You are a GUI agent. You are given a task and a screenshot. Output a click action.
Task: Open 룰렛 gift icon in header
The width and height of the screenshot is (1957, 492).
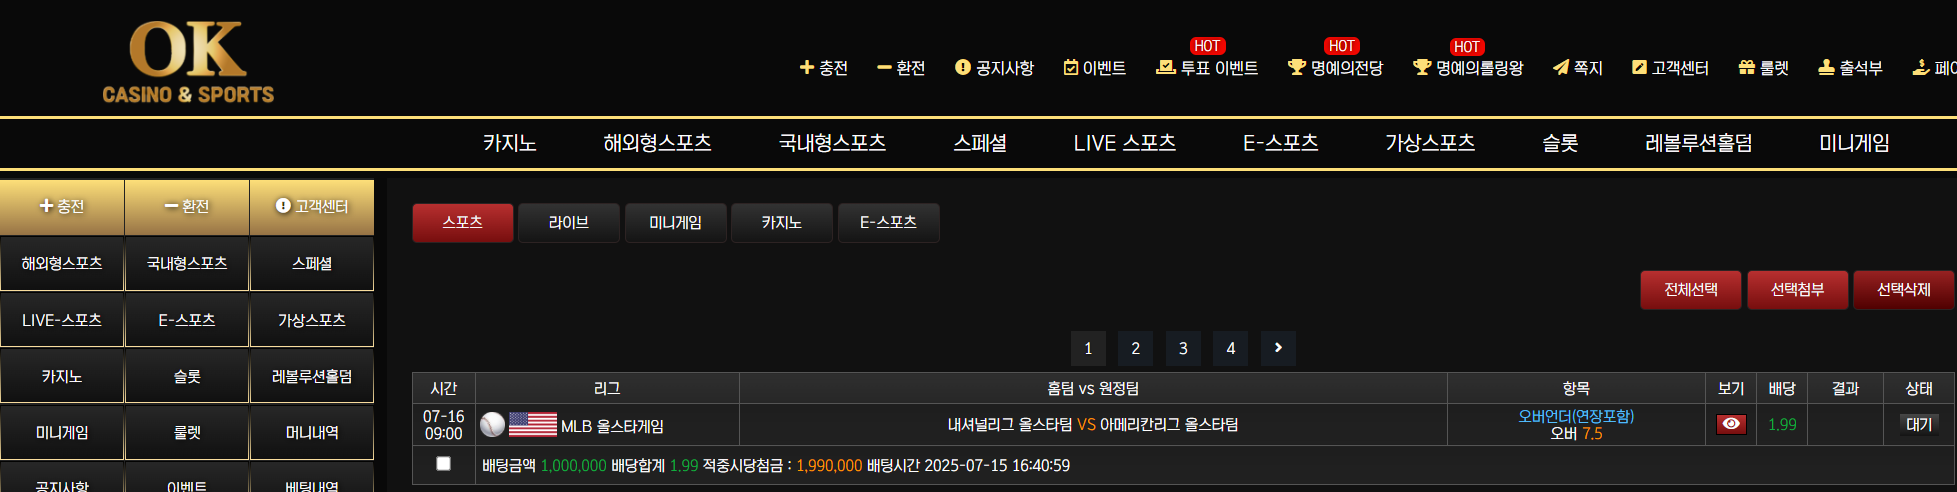pos(1747,68)
